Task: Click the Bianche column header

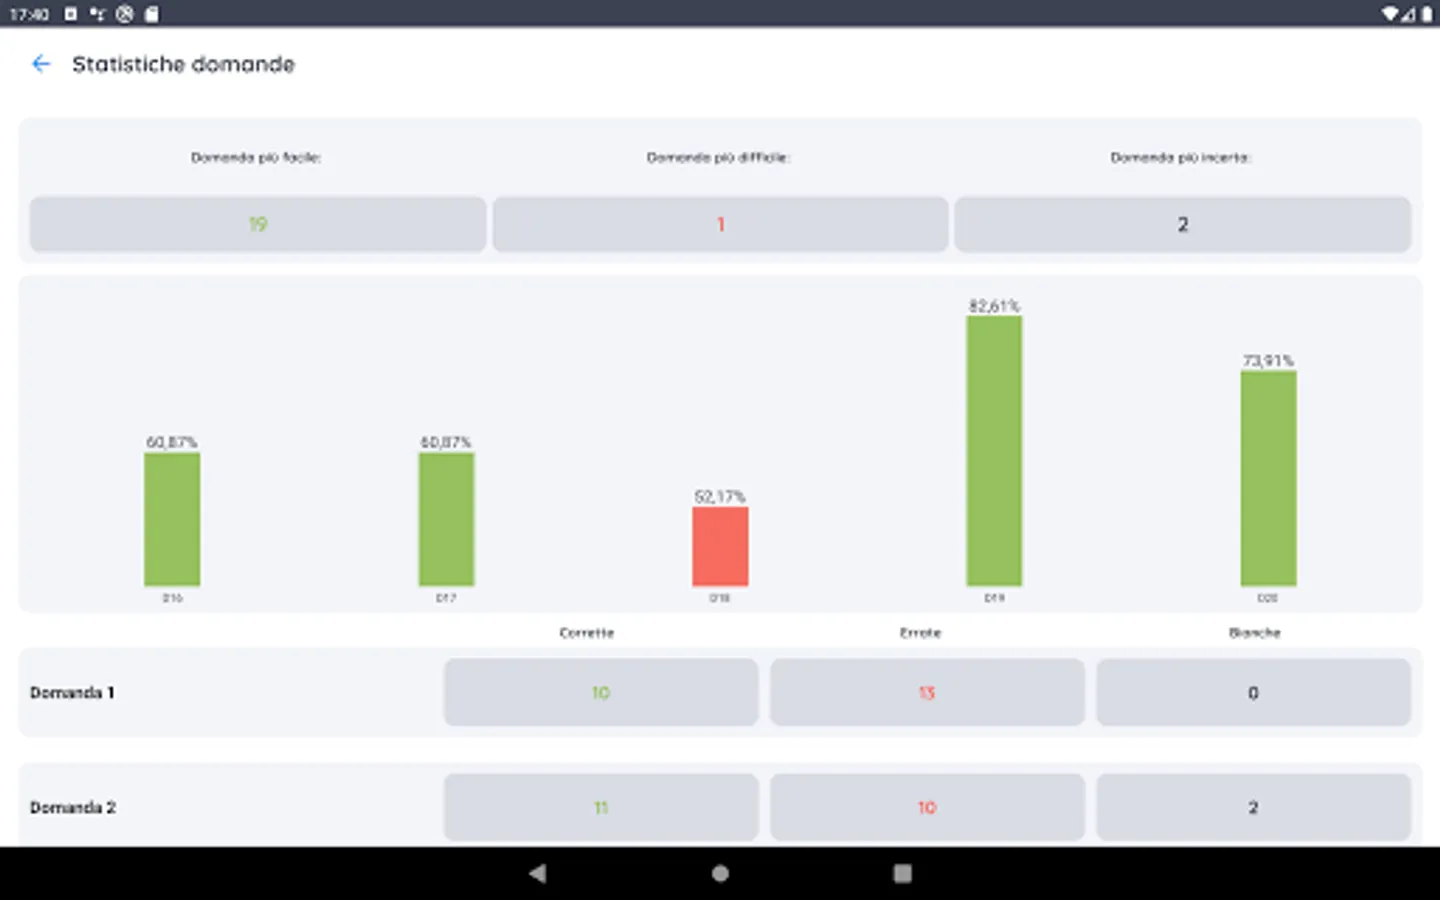Action: click(x=1254, y=633)
